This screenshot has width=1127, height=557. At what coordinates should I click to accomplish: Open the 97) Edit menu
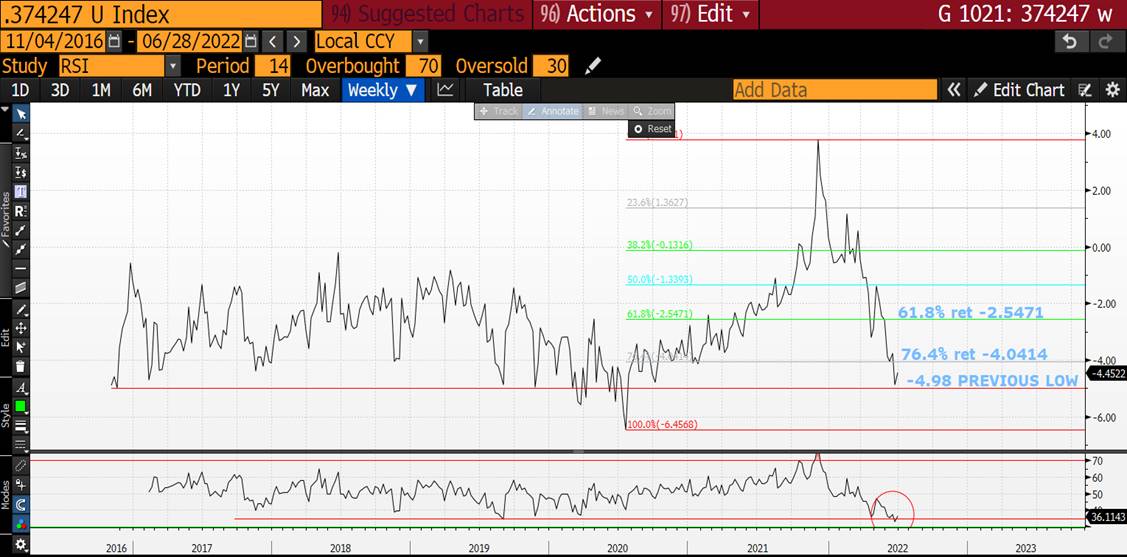[710, 14]
